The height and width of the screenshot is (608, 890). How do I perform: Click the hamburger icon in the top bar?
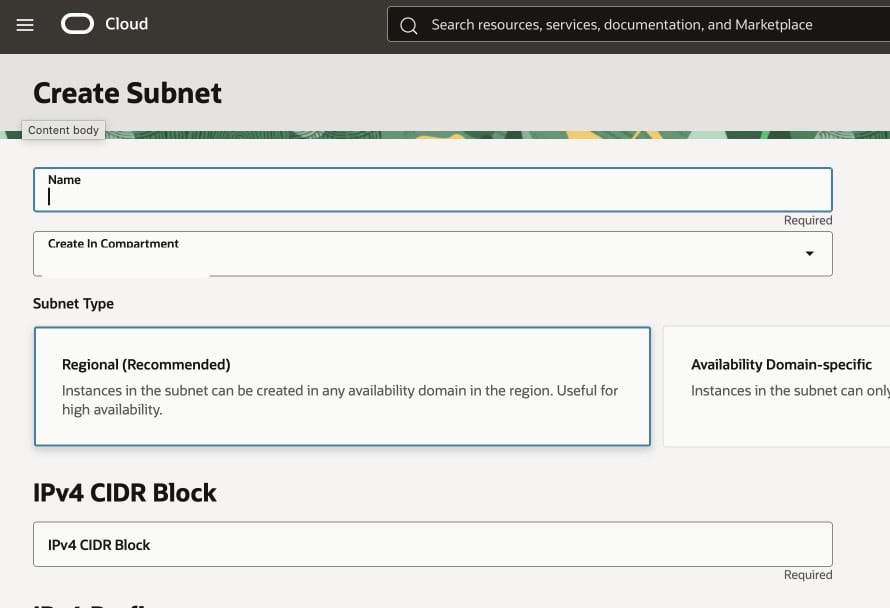click(x=25, y=25)
